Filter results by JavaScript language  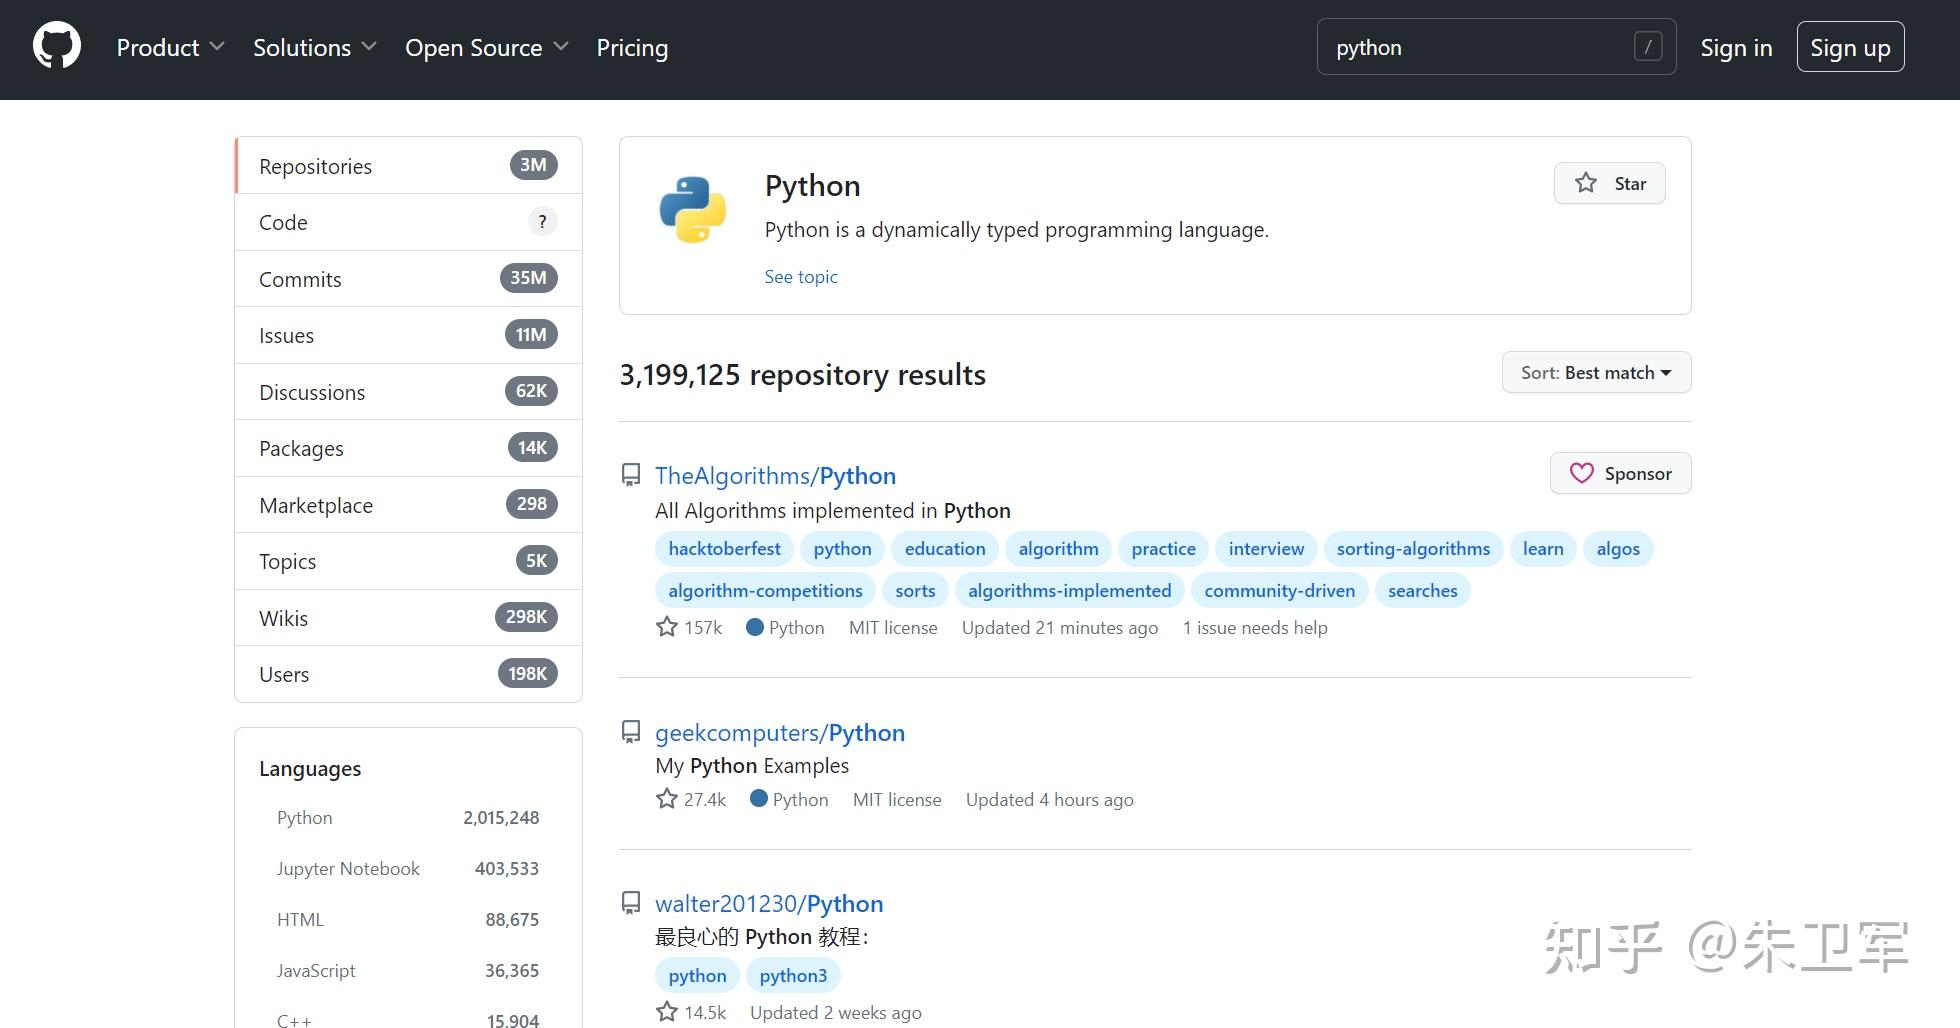408,970
